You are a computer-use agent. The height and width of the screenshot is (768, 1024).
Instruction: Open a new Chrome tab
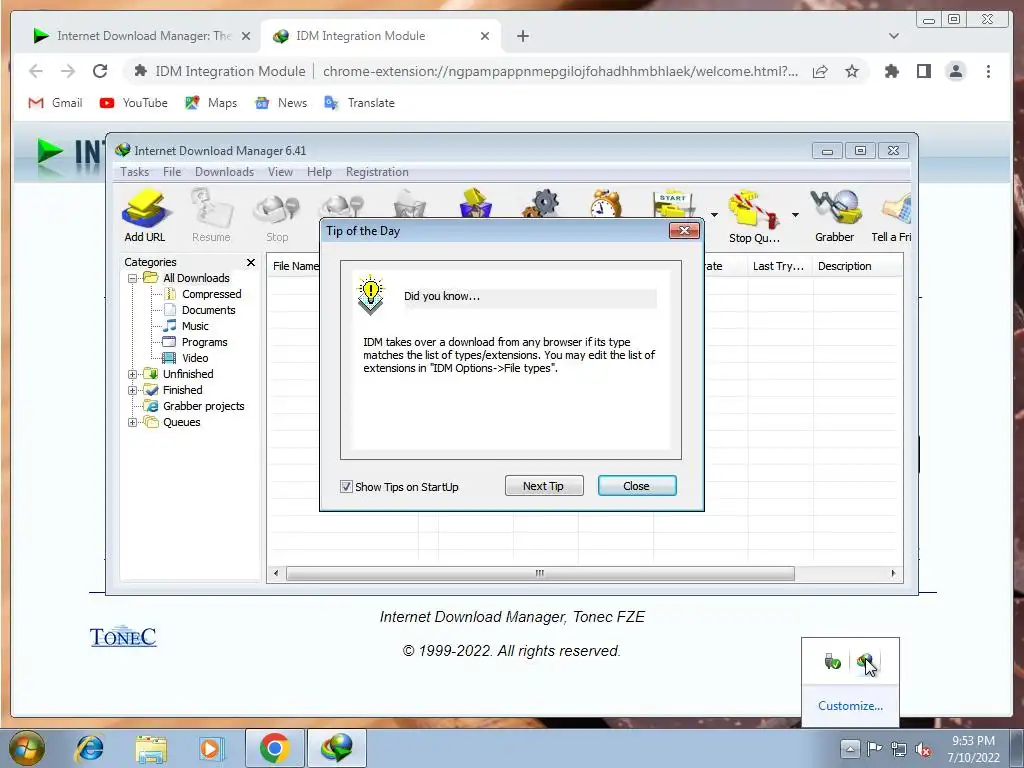(523, 36)
